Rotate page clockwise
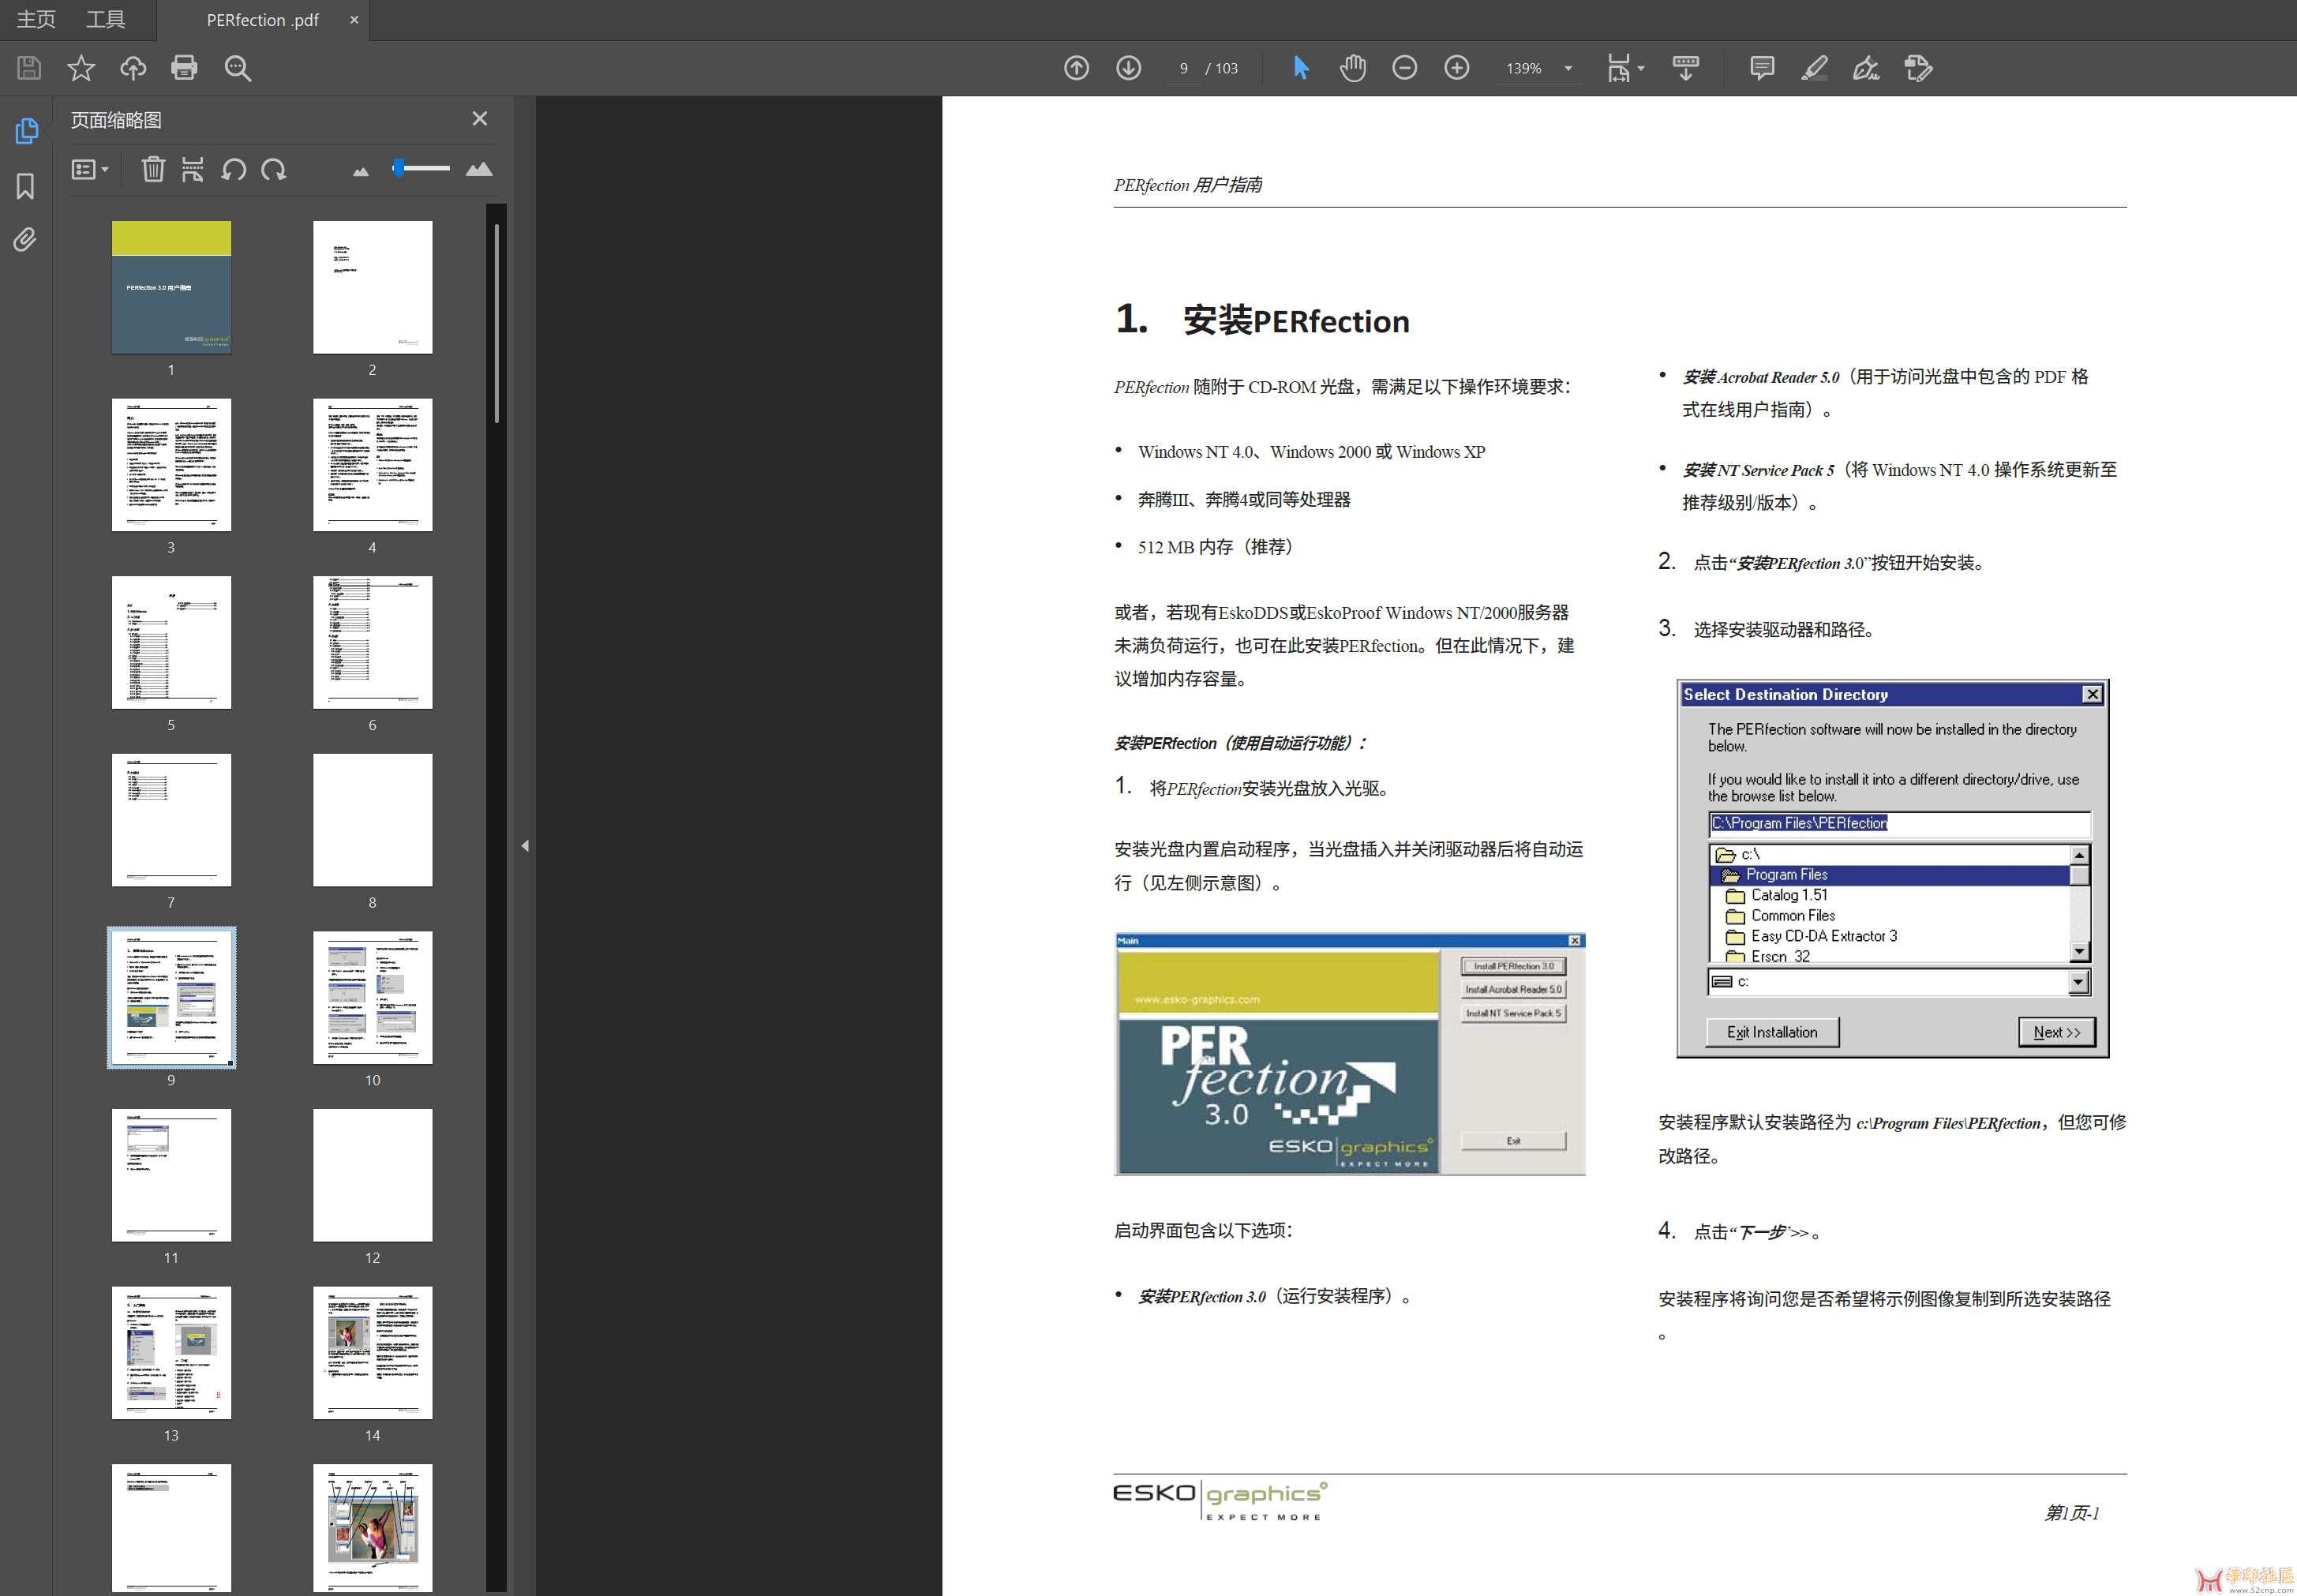This screenshot has height=1596, width=2297. (x=273, y=169)
